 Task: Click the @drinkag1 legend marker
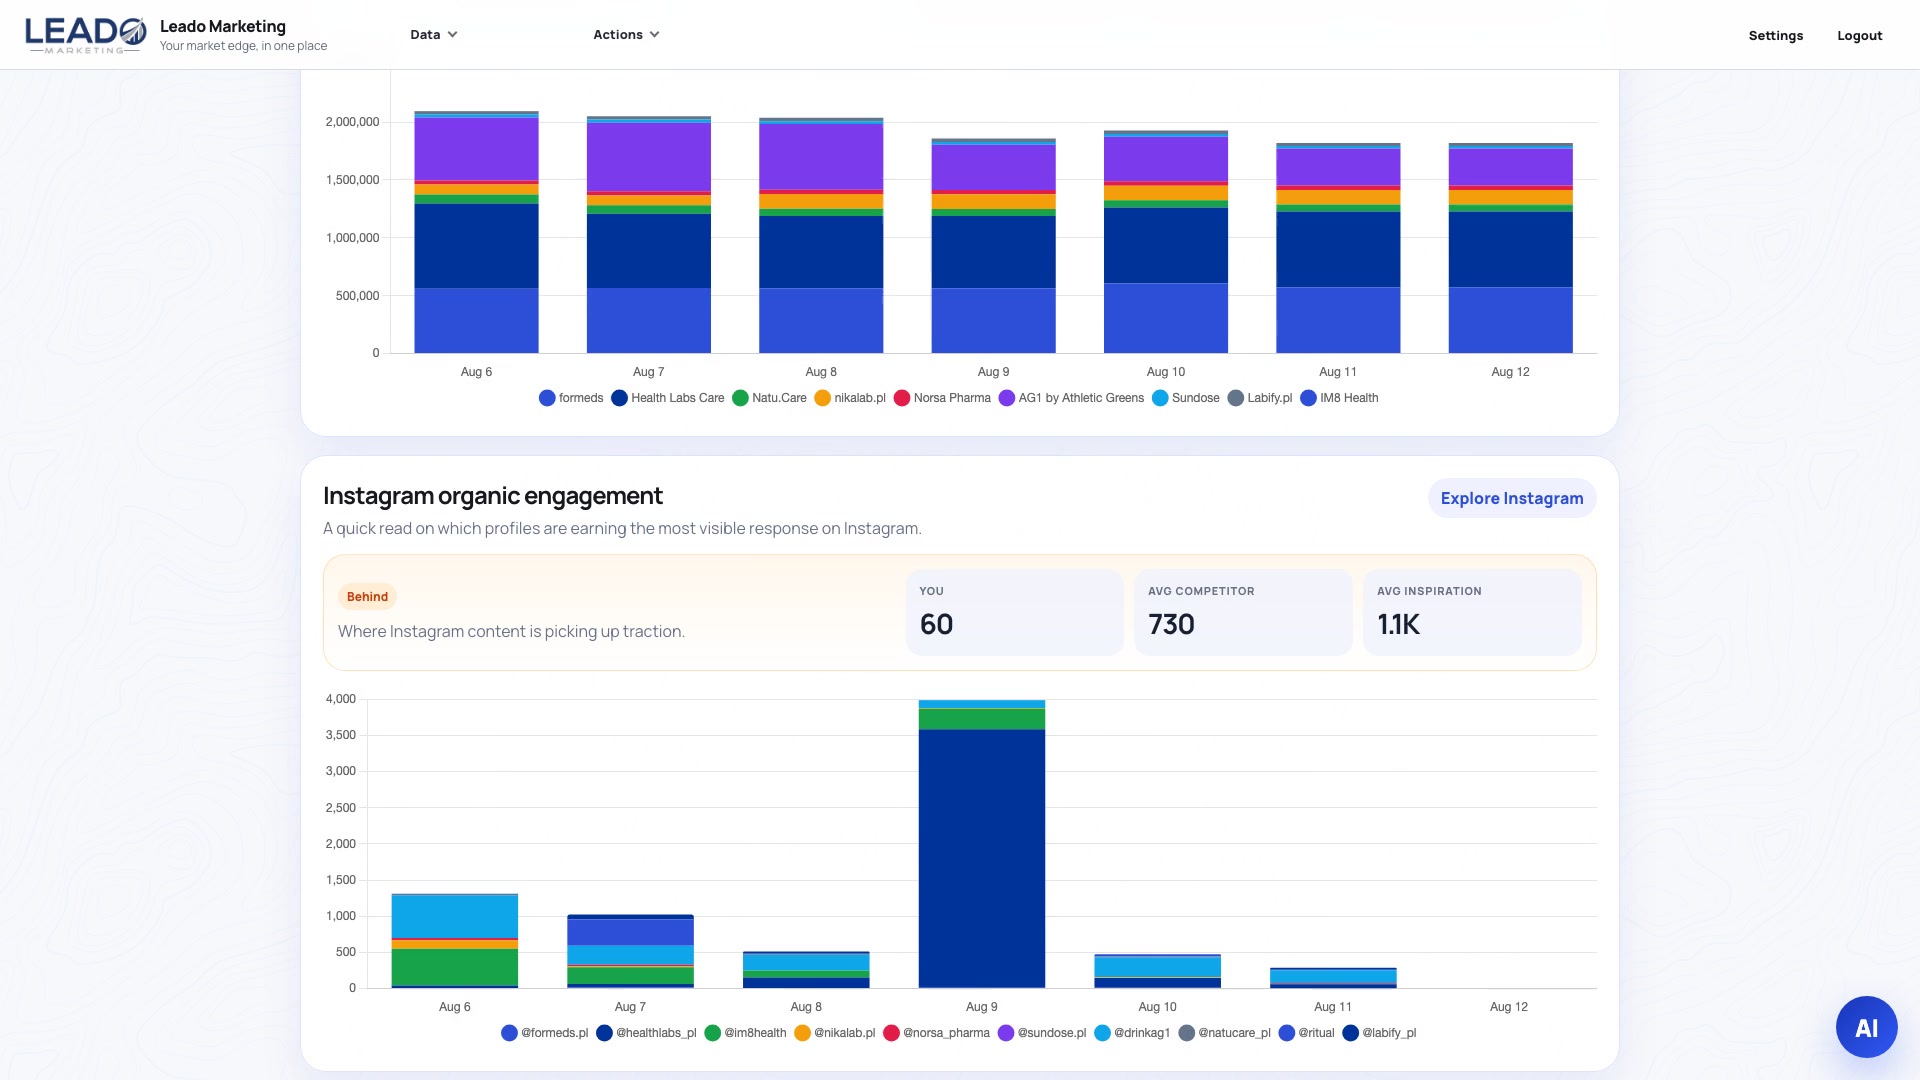coord(1102,1033)
